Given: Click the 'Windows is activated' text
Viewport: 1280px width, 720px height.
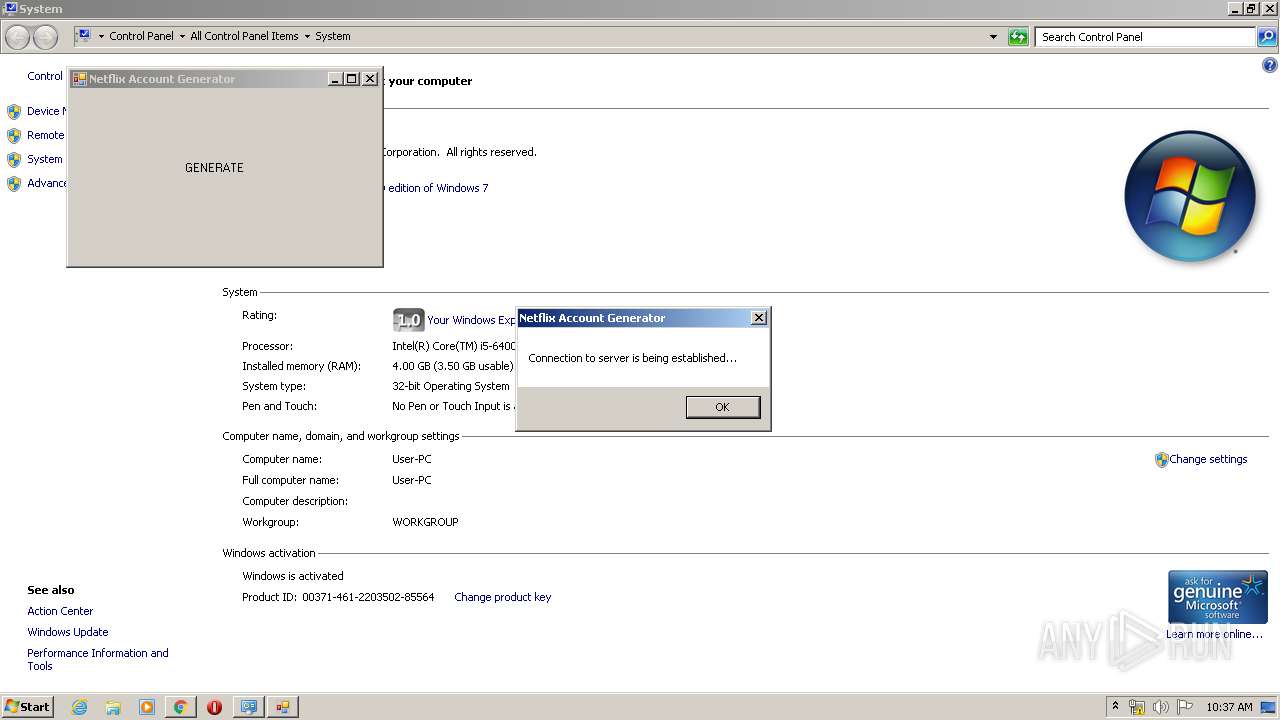Looking at the screenshot, I should 293,576.
